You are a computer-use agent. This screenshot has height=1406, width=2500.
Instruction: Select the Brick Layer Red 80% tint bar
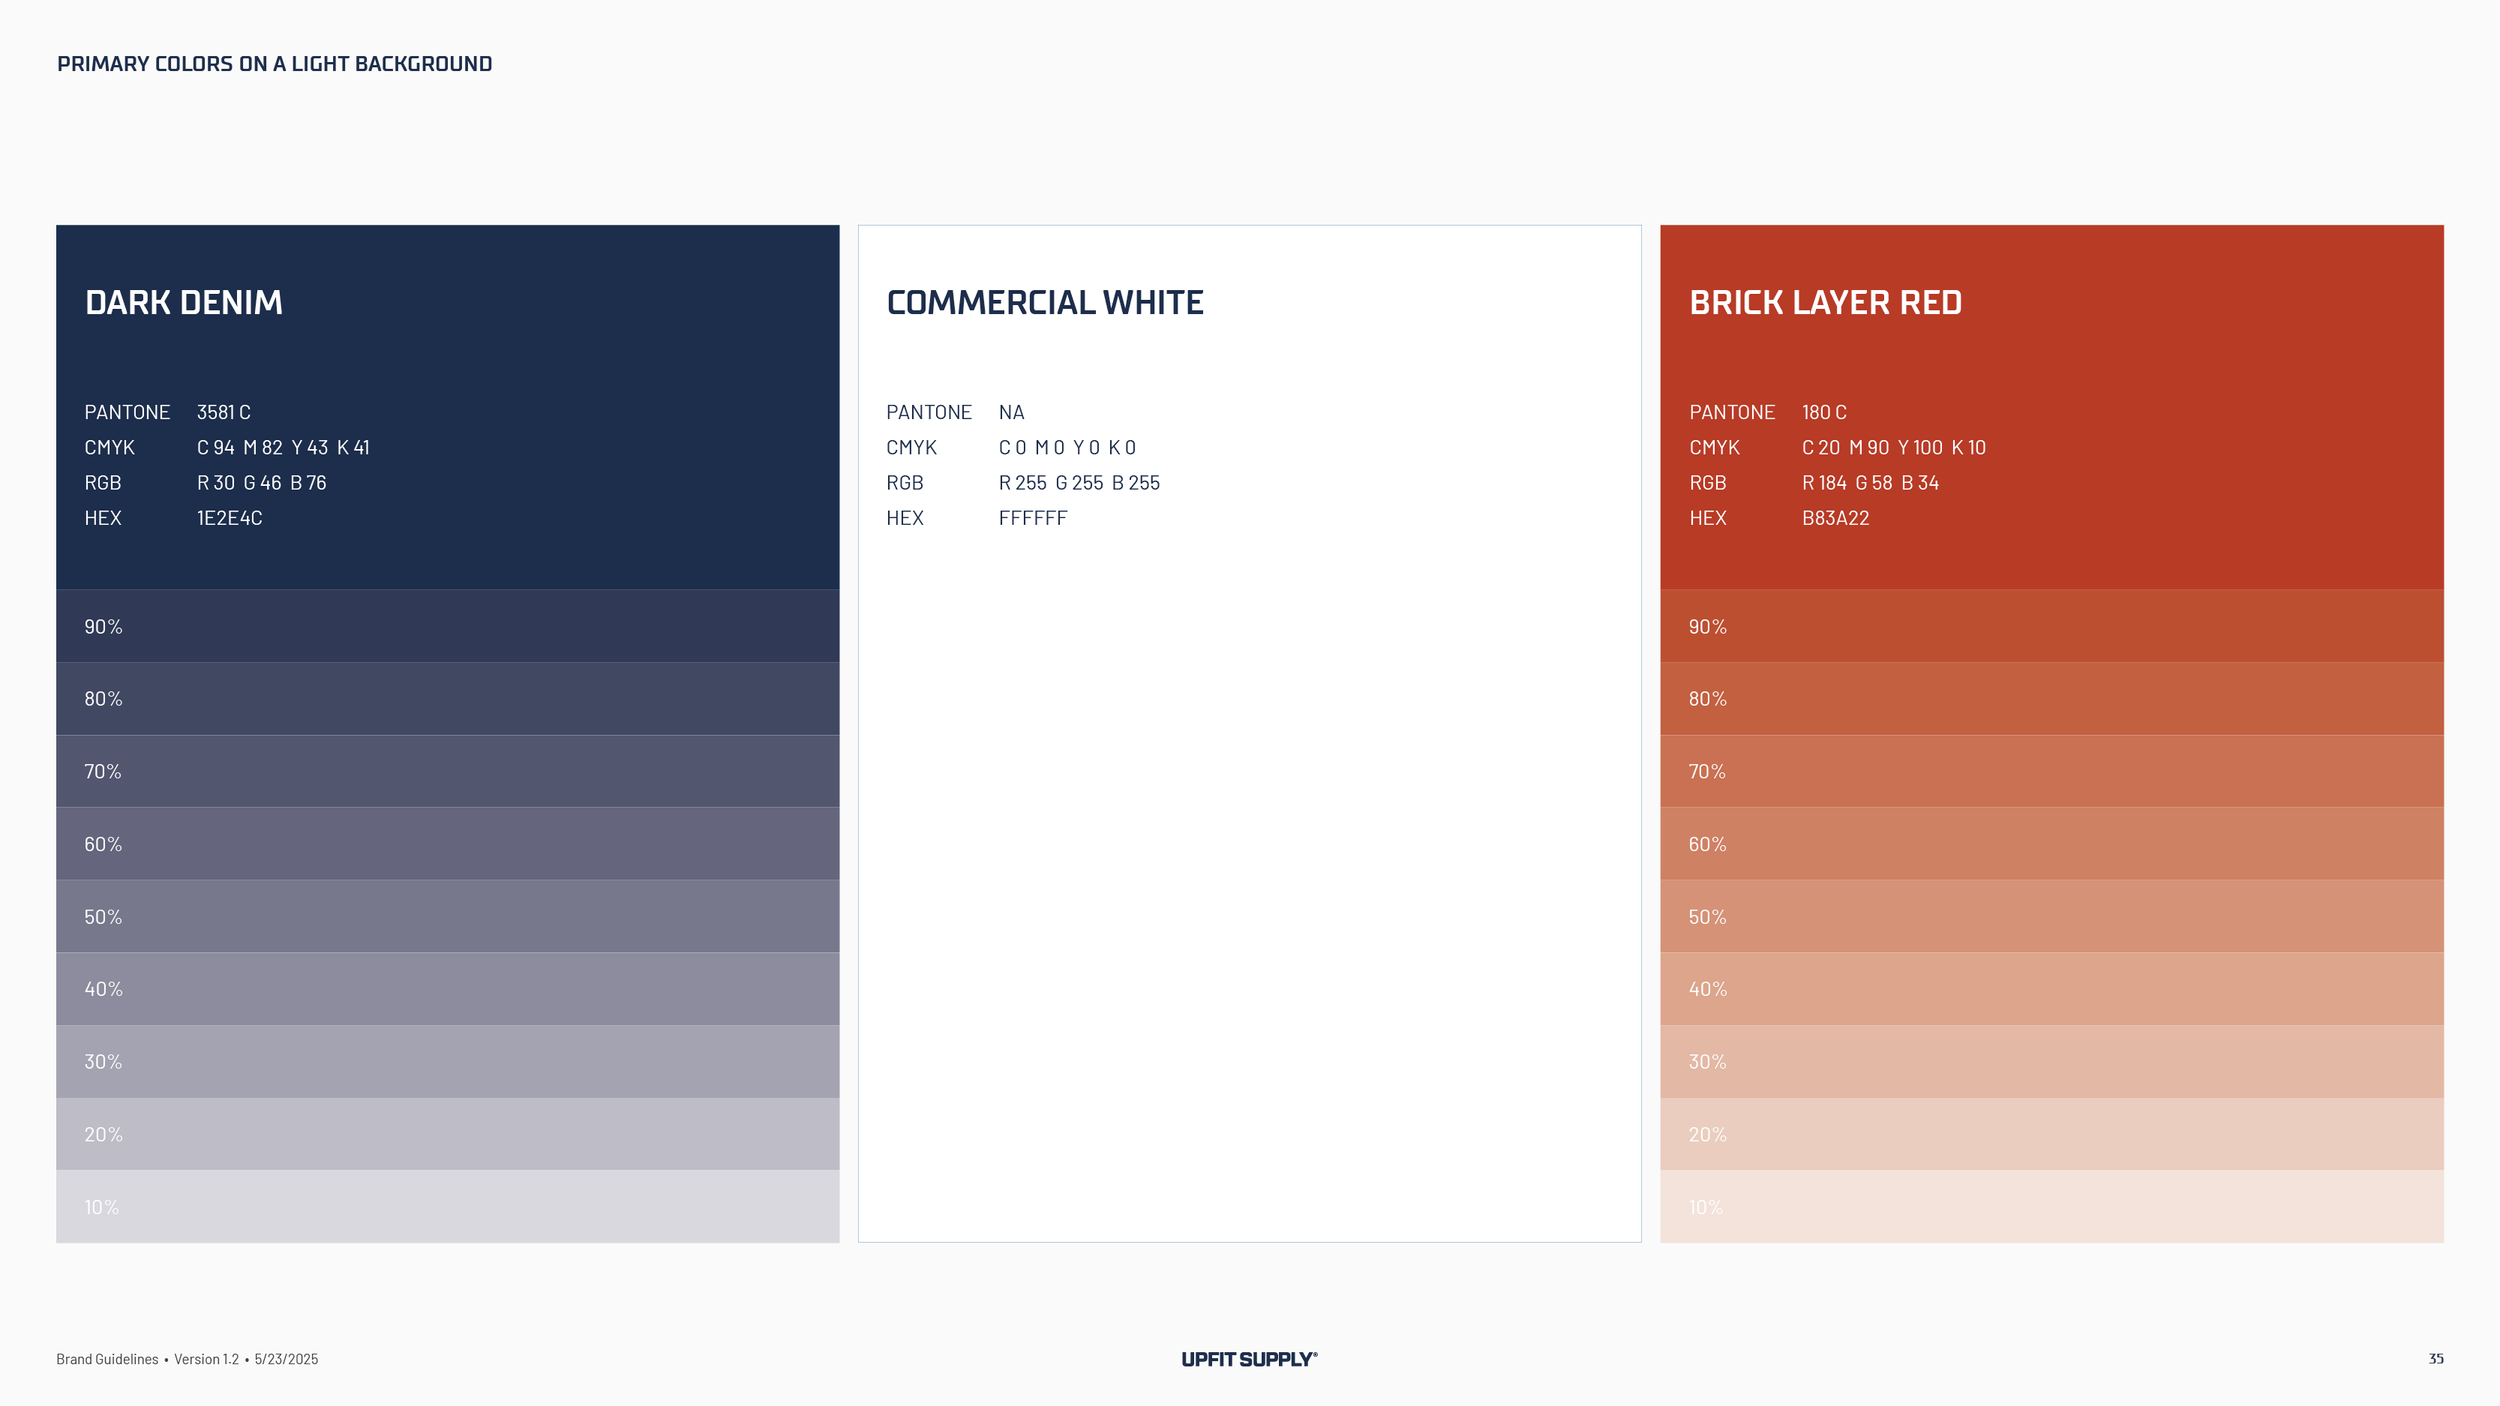[2052, 699]
